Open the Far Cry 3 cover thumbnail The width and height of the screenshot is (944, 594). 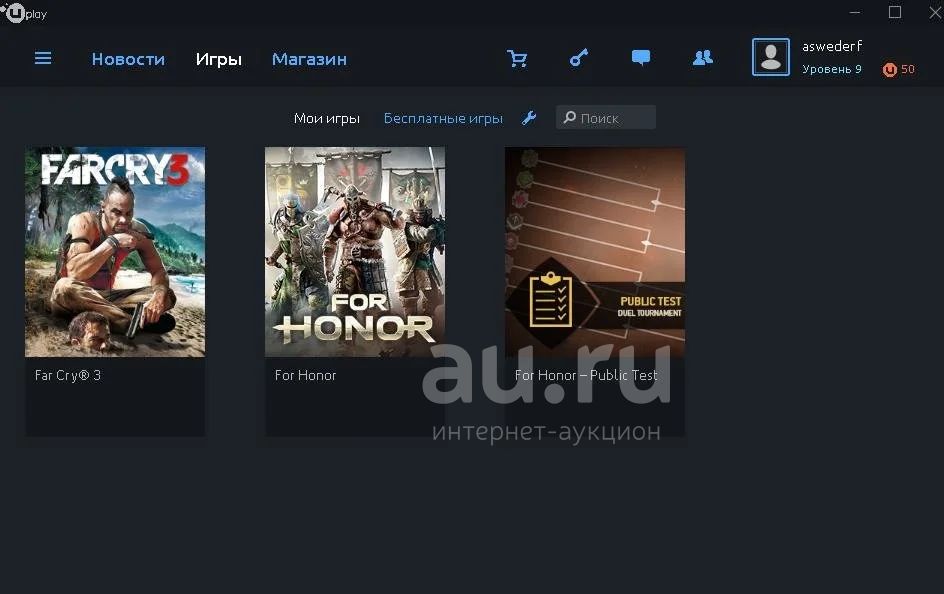115,252
